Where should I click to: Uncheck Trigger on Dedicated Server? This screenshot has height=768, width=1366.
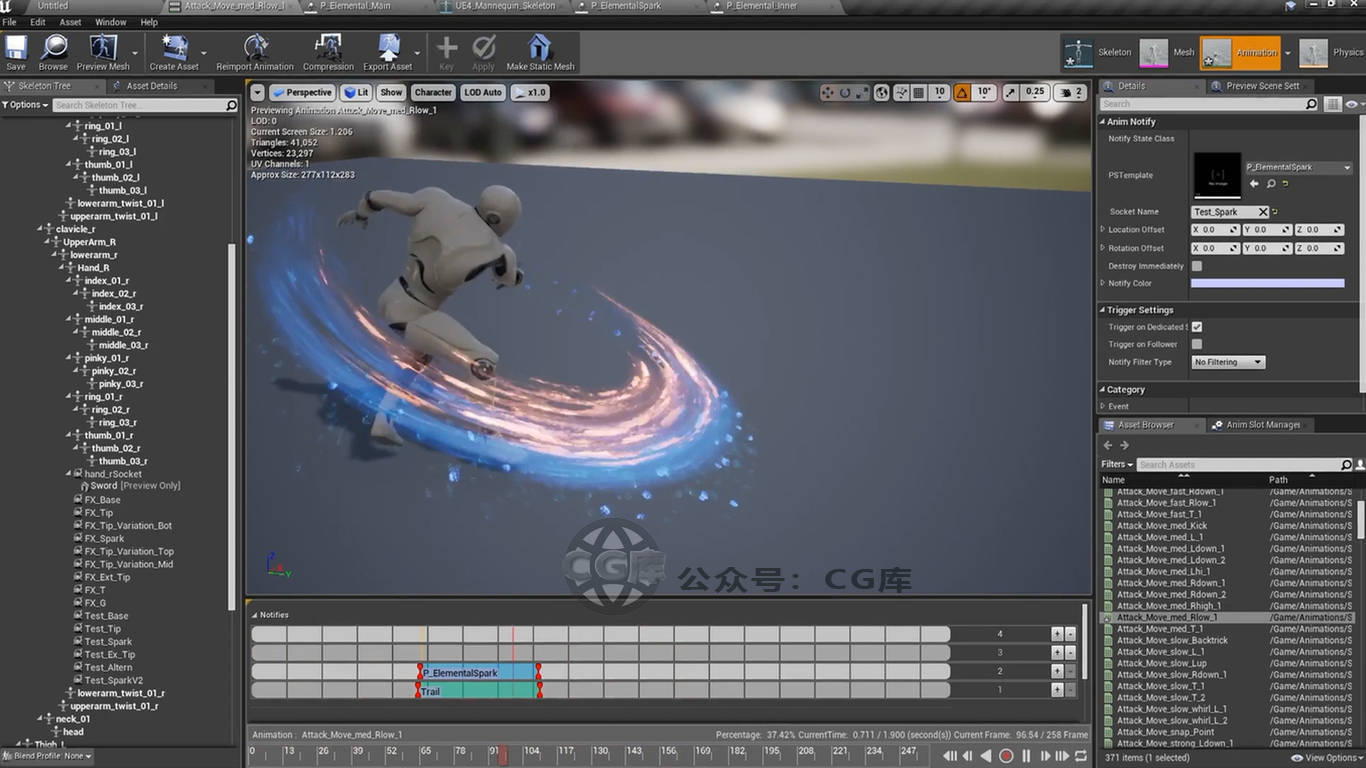pos(1197,327)
